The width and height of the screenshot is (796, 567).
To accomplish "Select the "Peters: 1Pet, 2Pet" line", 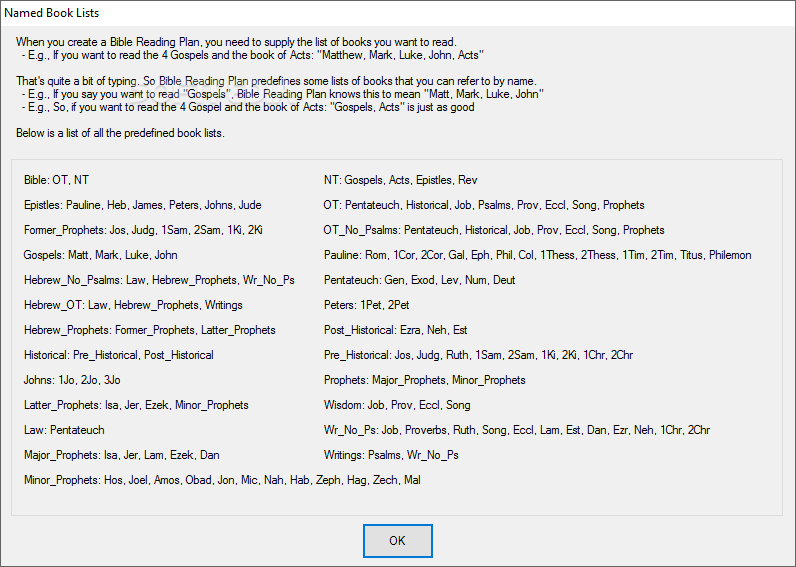I will [367, 305].
